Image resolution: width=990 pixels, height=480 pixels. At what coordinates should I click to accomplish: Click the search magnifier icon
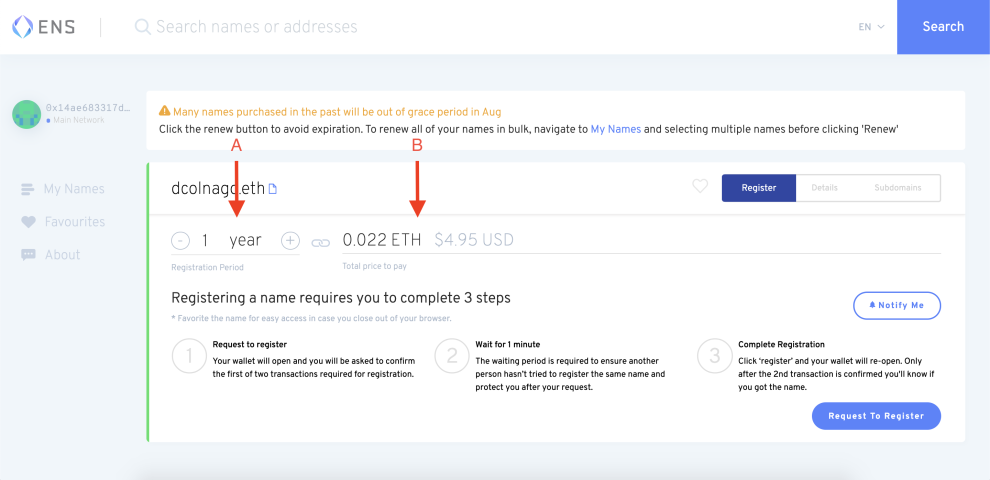point(143,27)
